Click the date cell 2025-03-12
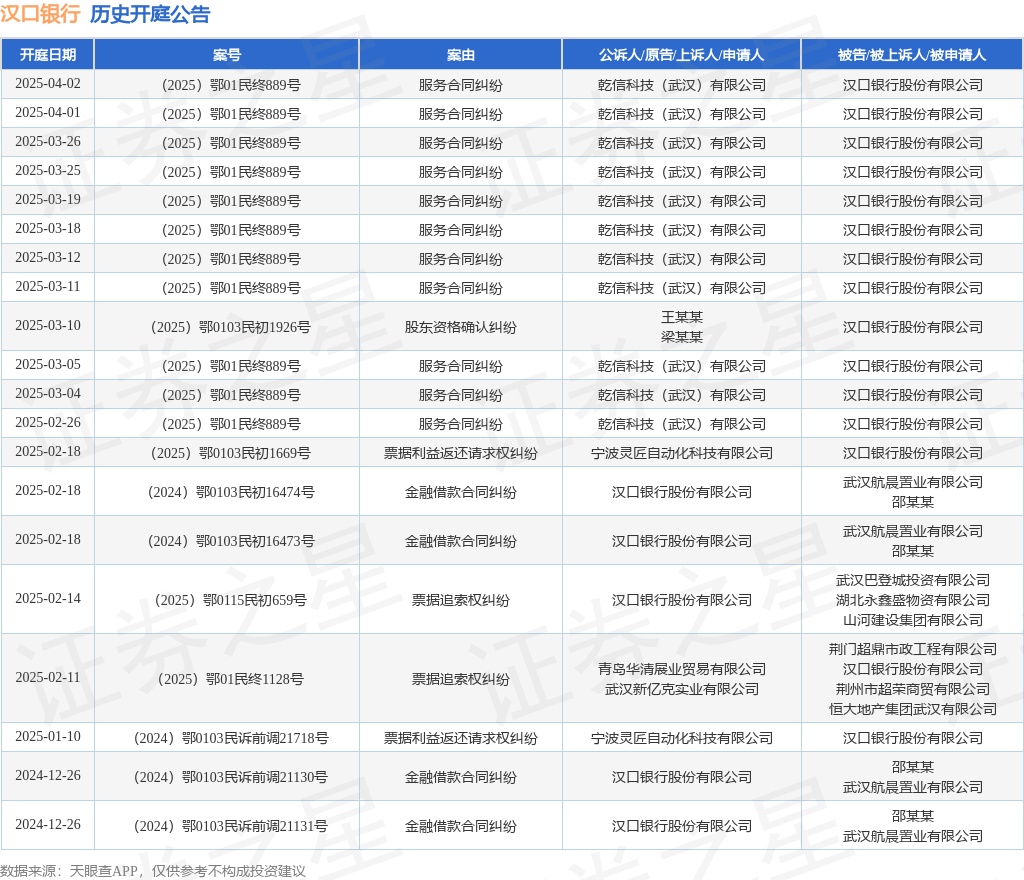 pyautogui.click(x=48, y=257)
